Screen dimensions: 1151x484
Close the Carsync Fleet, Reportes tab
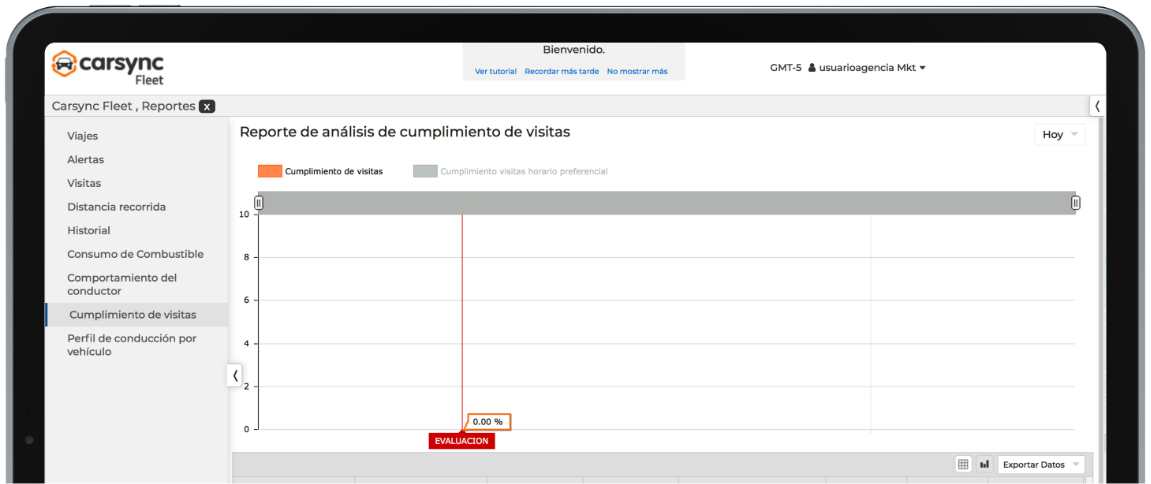pyautogui.click(x=207, y=106)
